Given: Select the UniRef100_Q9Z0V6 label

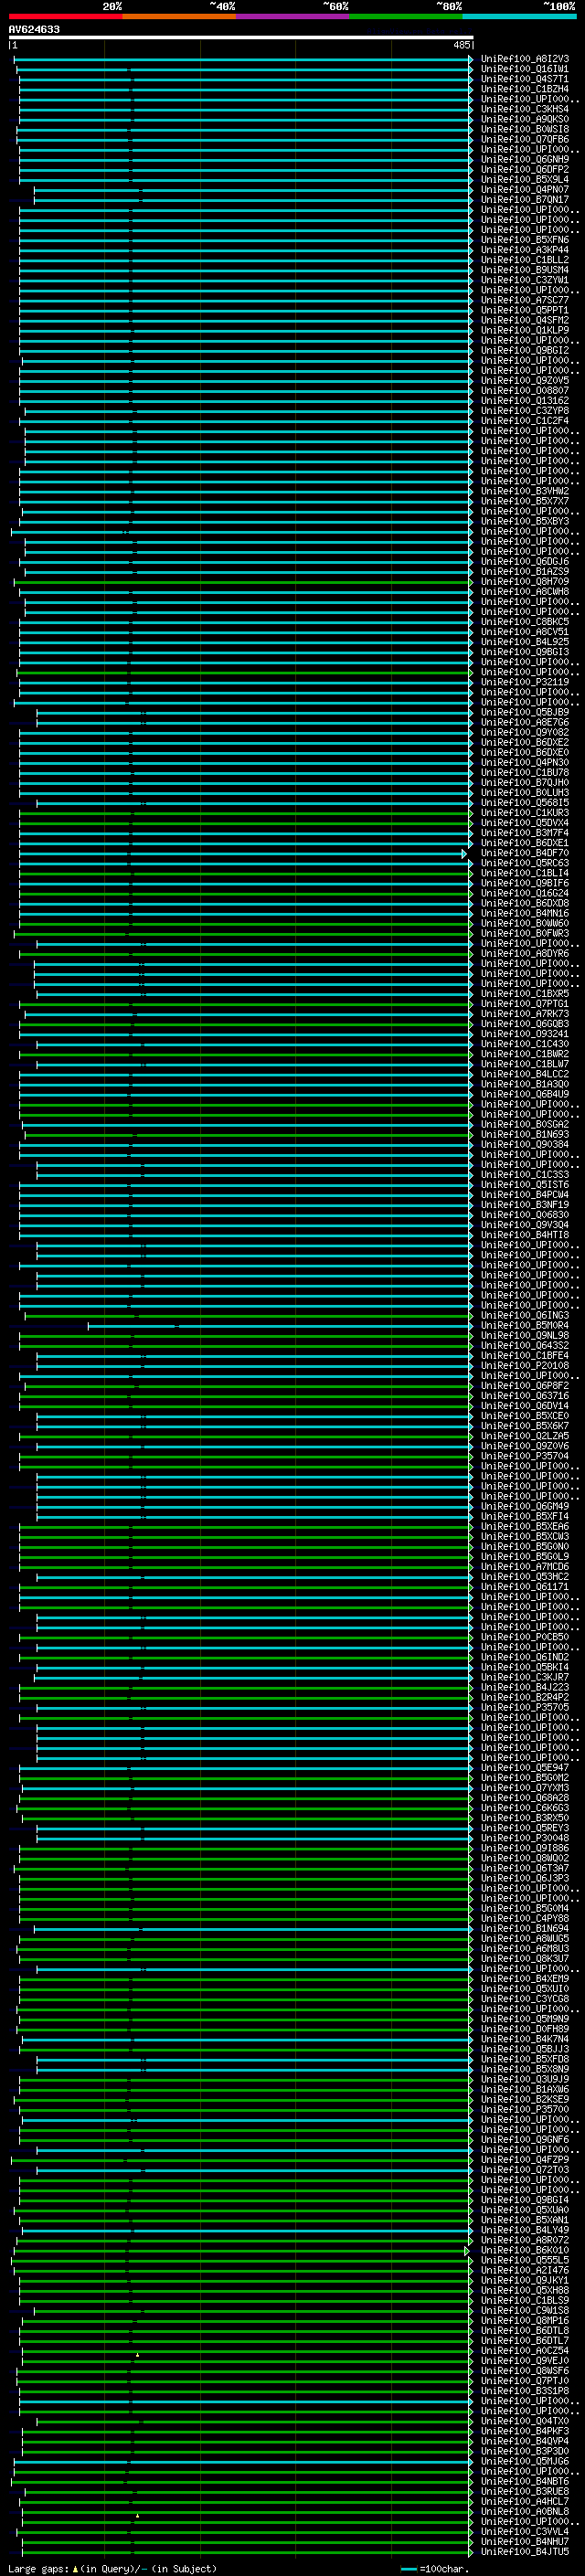Looking at the screenshot, I should 525,1446.
